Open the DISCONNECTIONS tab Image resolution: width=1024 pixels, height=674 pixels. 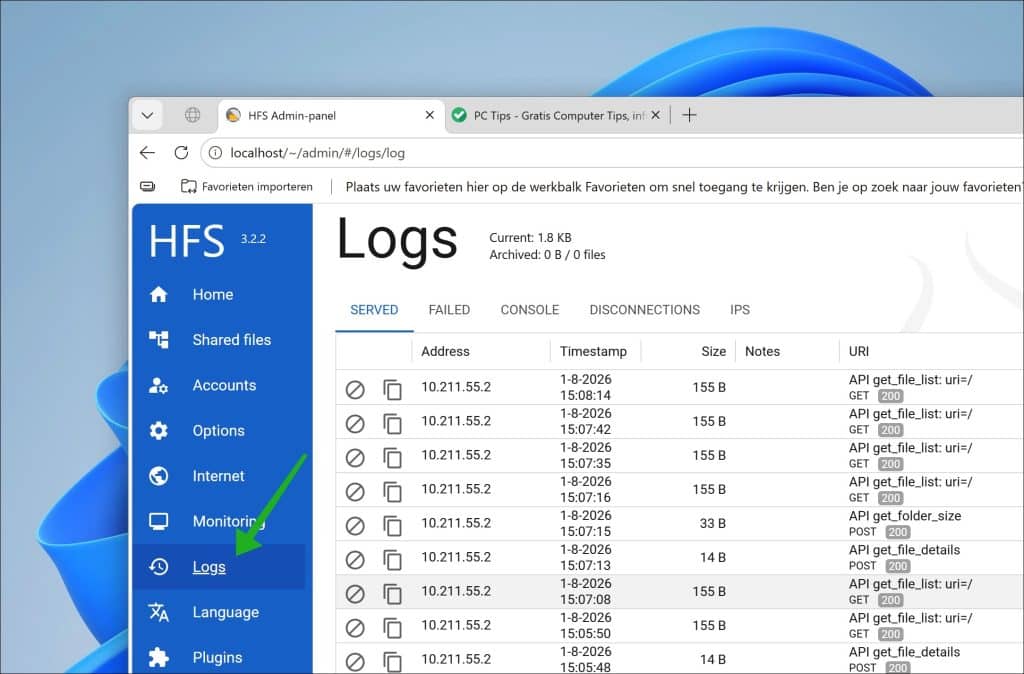[x=645, y=310]
